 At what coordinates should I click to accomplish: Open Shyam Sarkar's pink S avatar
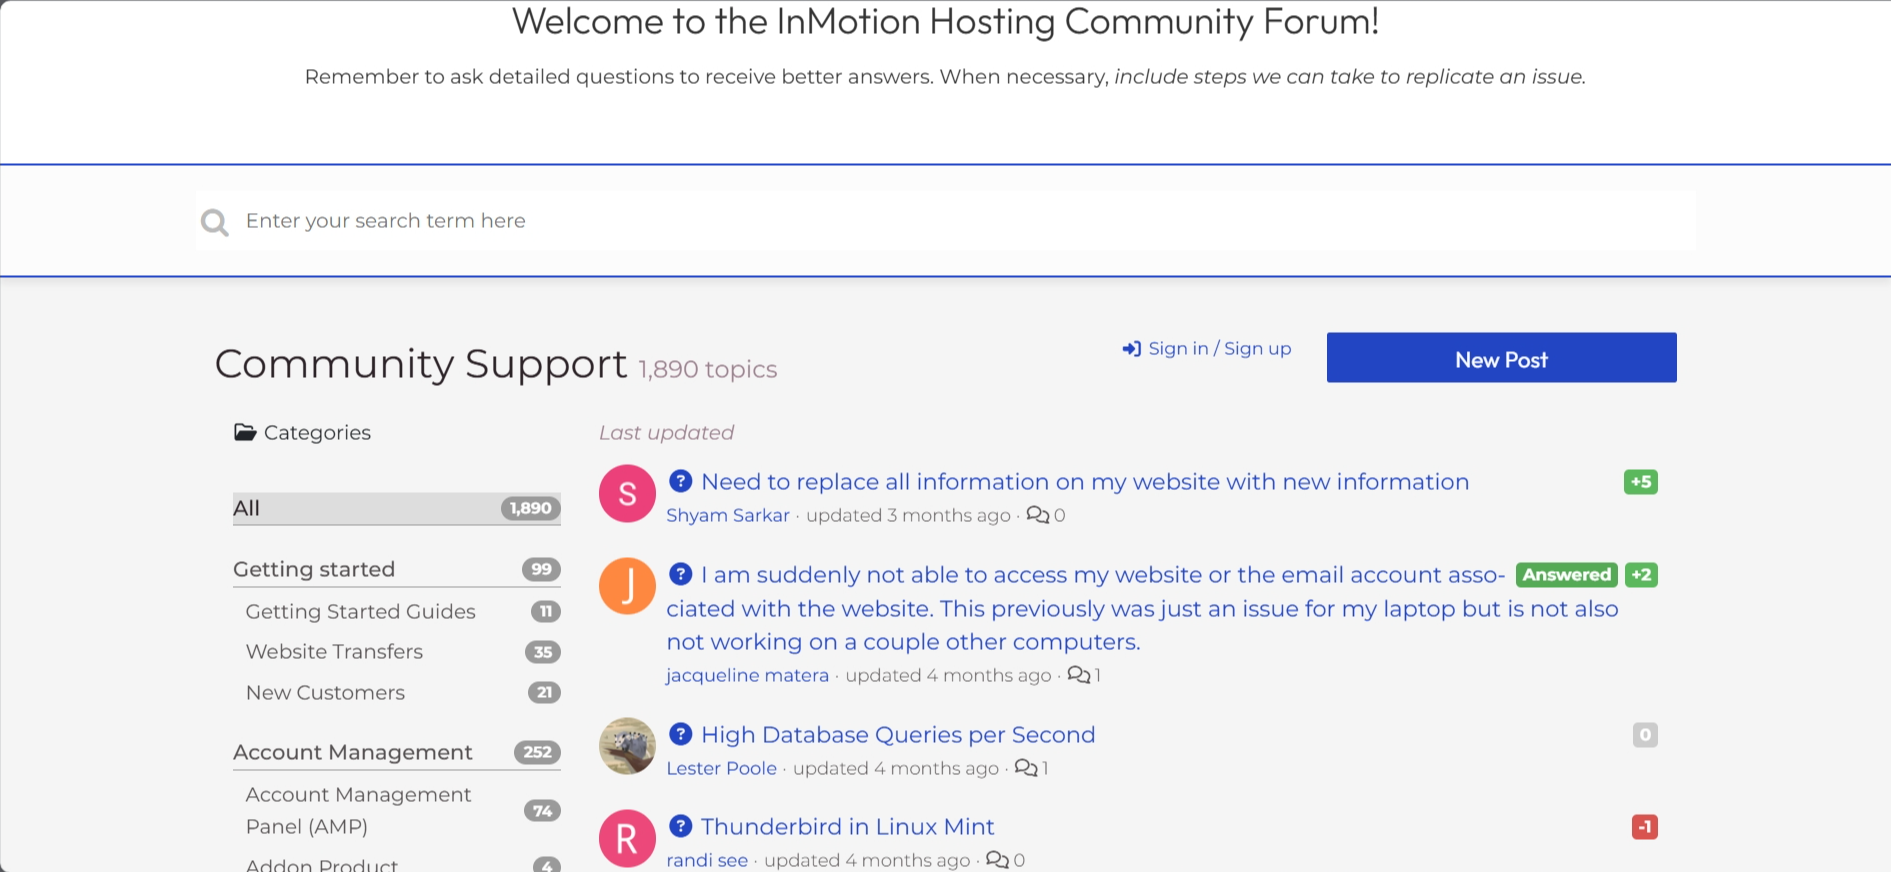coord(627,493)
